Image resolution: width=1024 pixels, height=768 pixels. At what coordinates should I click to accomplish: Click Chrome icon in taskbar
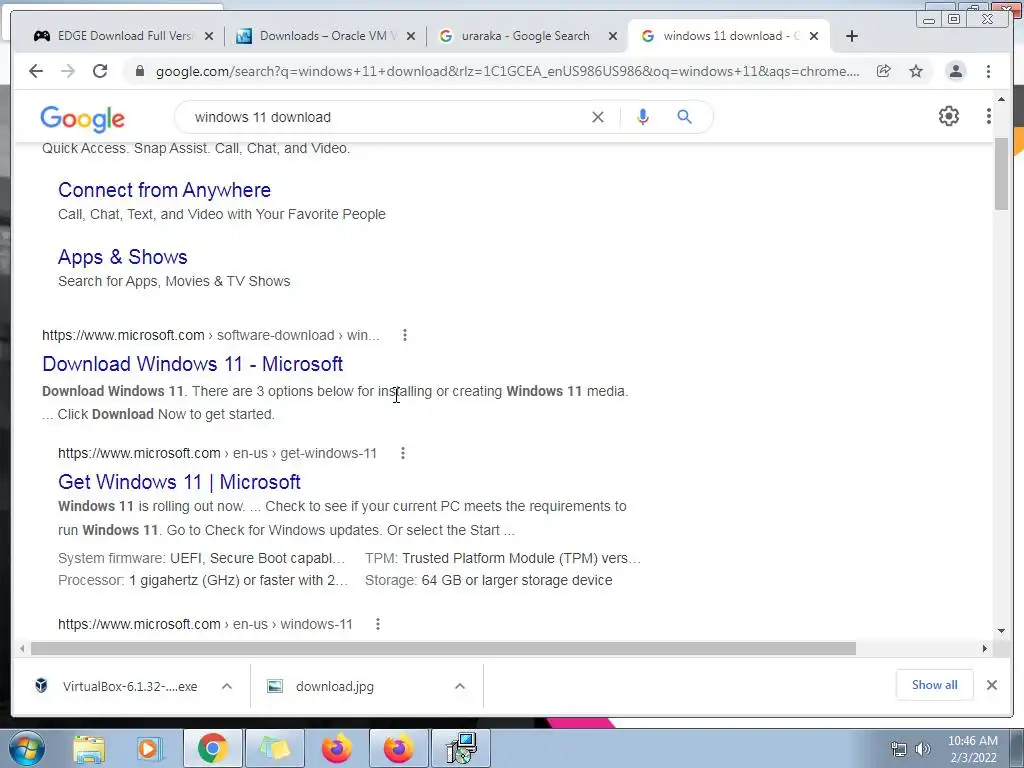pos(213,748)
